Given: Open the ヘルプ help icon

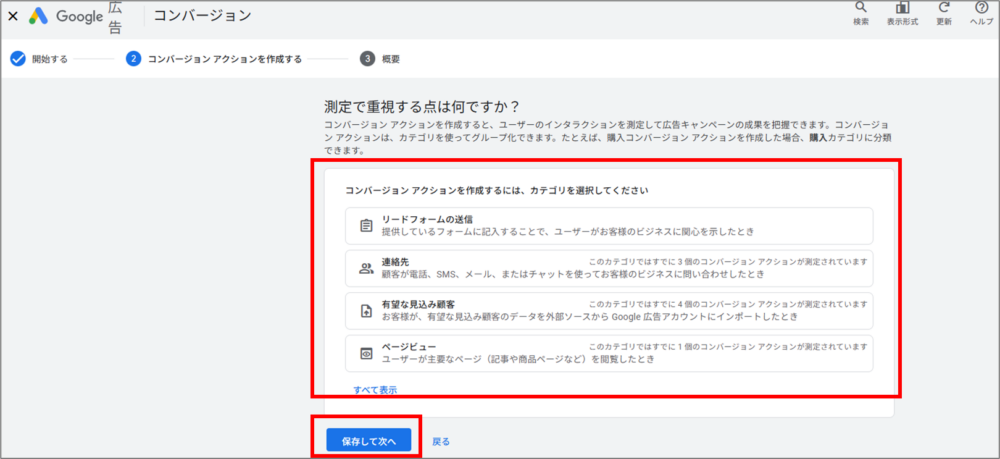Looking at the screenshot, I should (981, 8).
